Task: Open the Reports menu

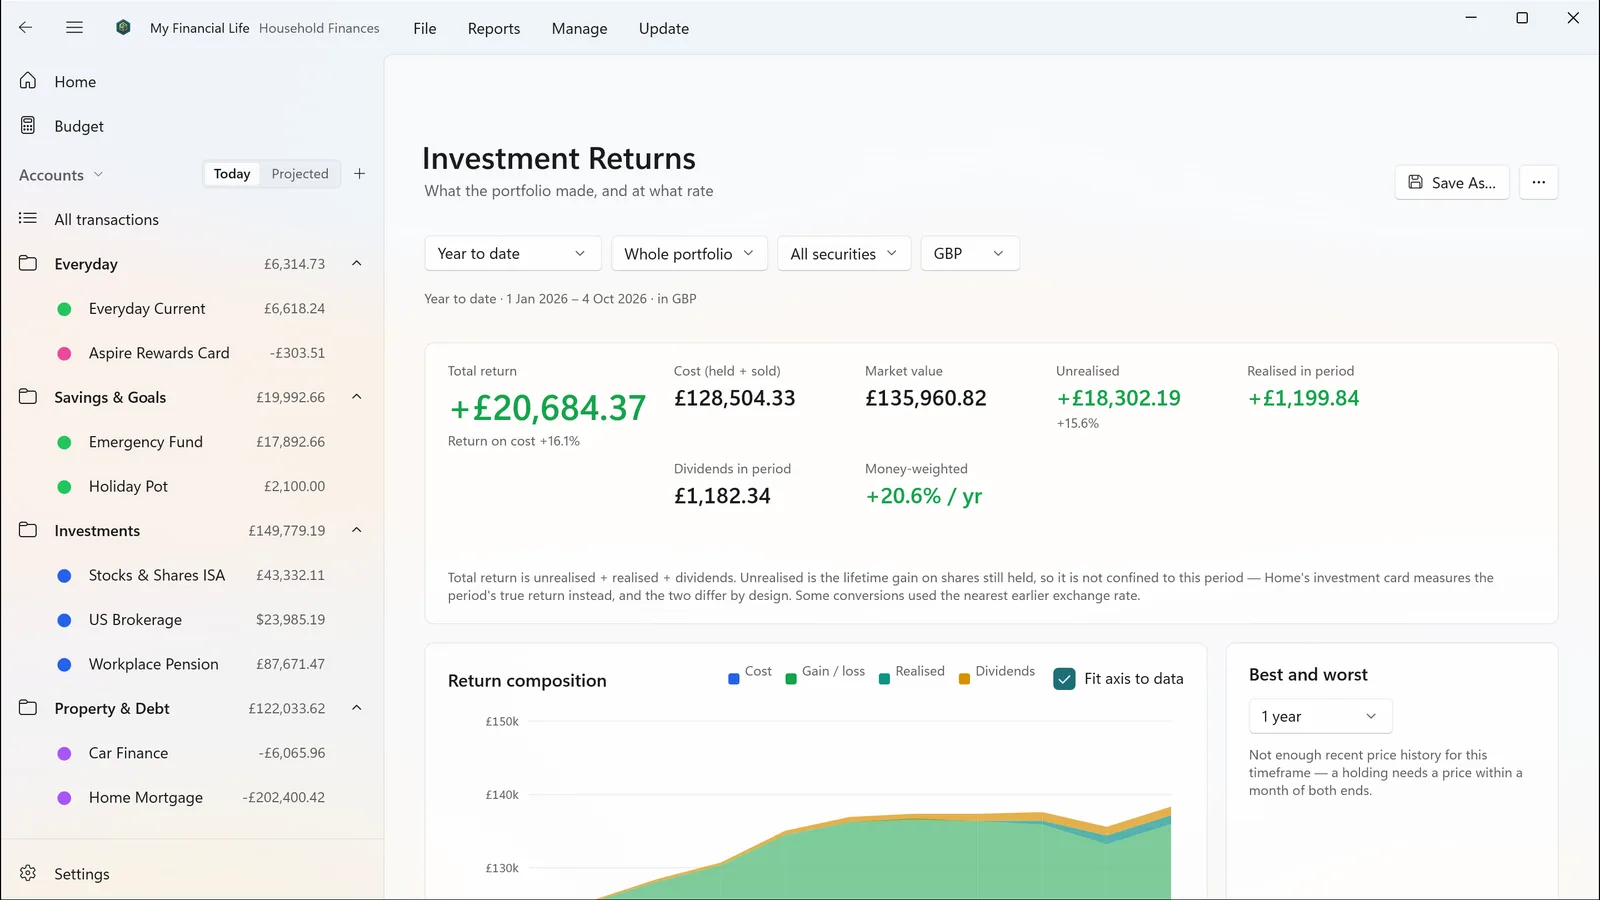Action: (494, 28)
